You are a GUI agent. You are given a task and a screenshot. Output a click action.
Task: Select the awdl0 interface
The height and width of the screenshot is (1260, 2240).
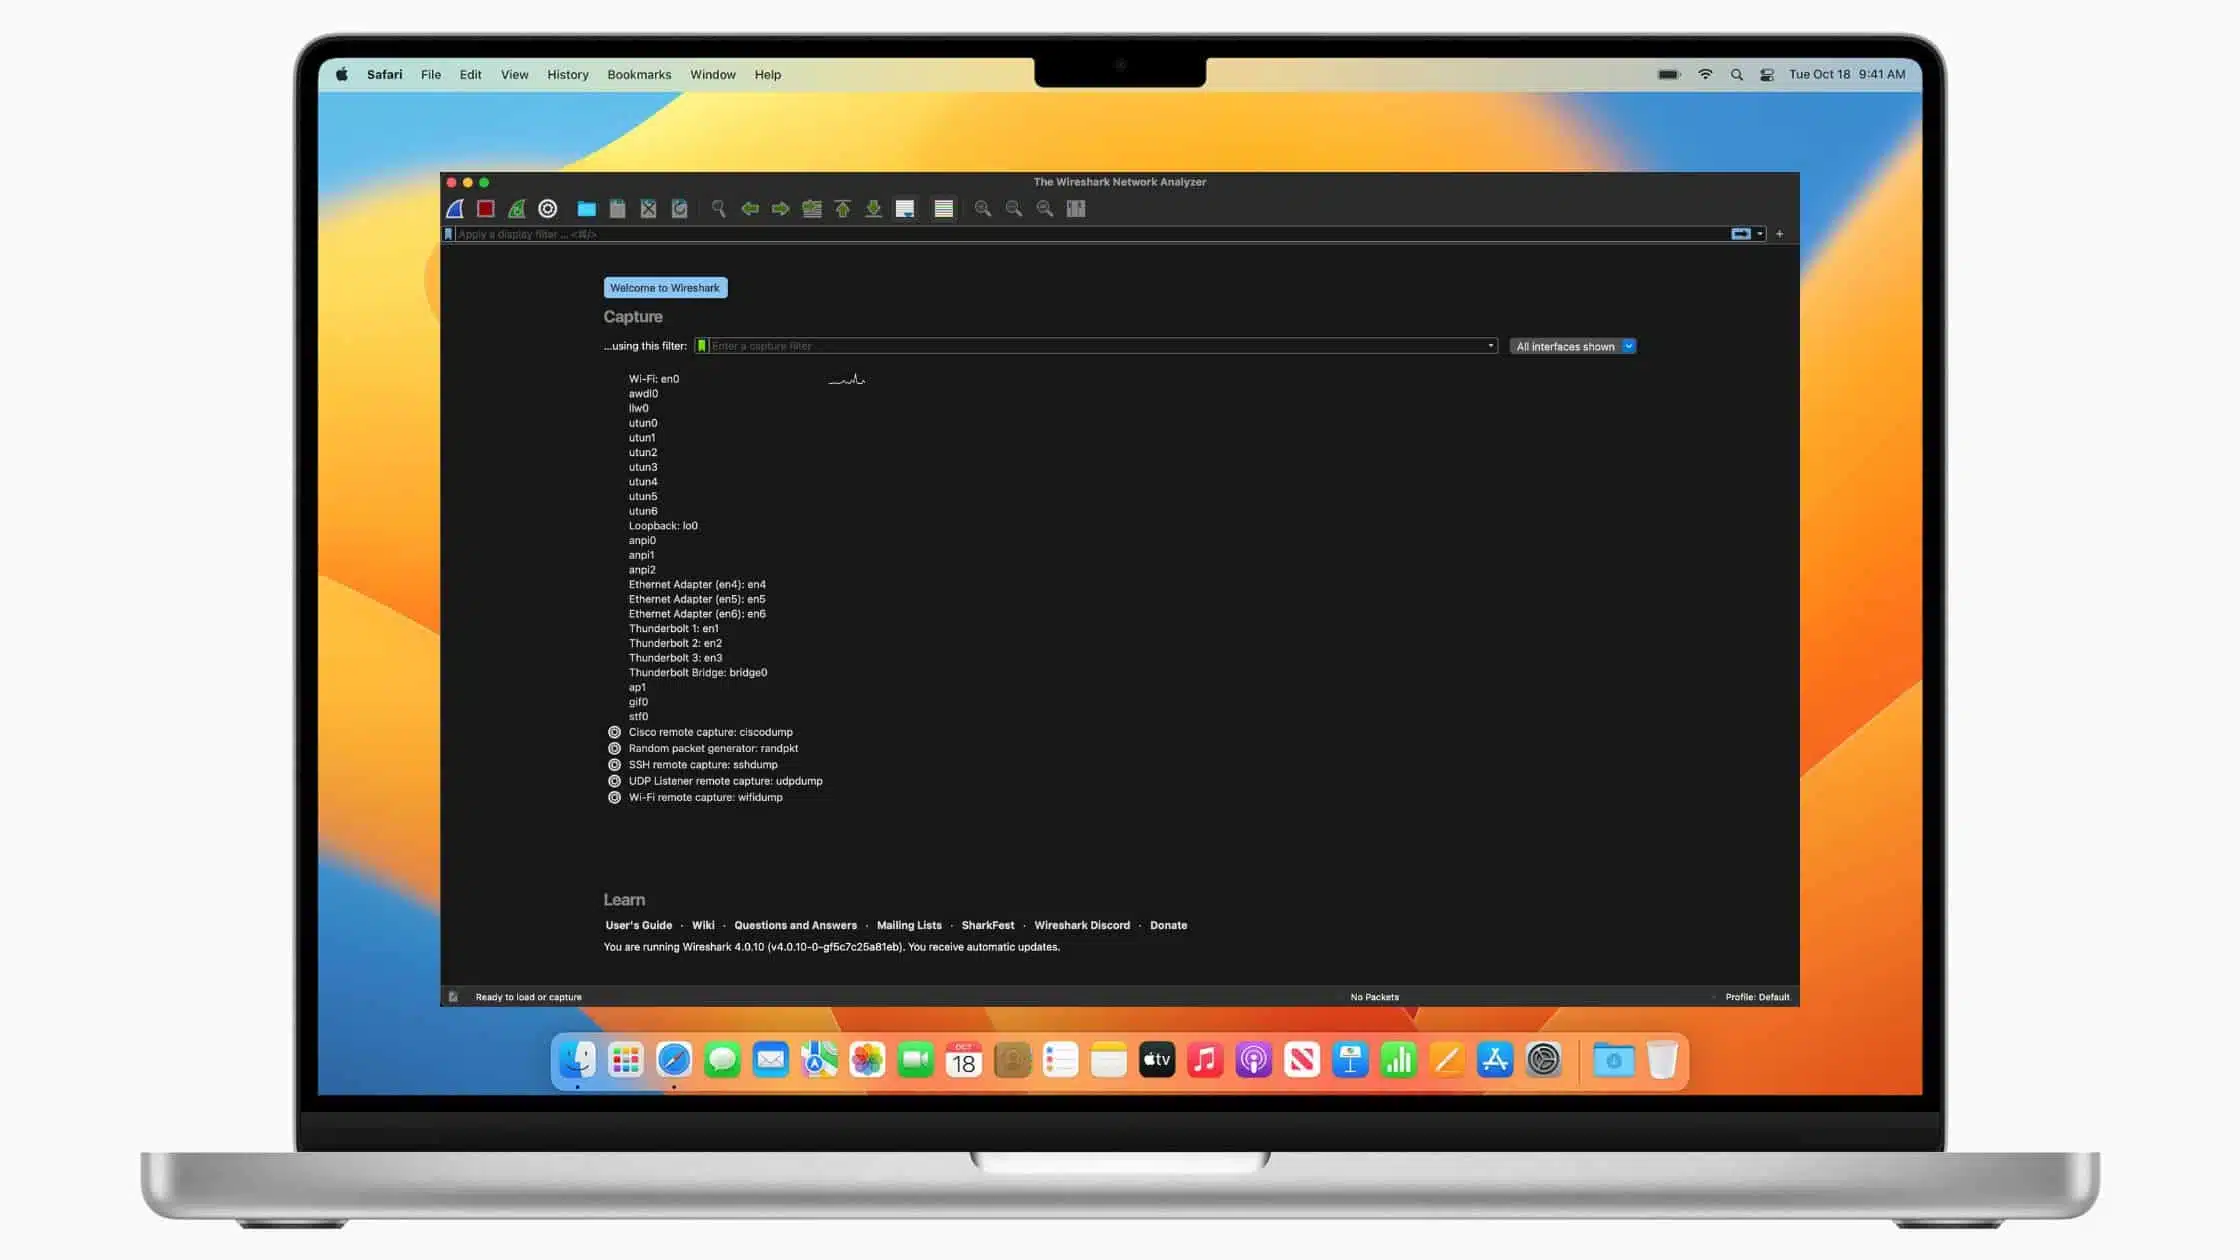(643, 394)
